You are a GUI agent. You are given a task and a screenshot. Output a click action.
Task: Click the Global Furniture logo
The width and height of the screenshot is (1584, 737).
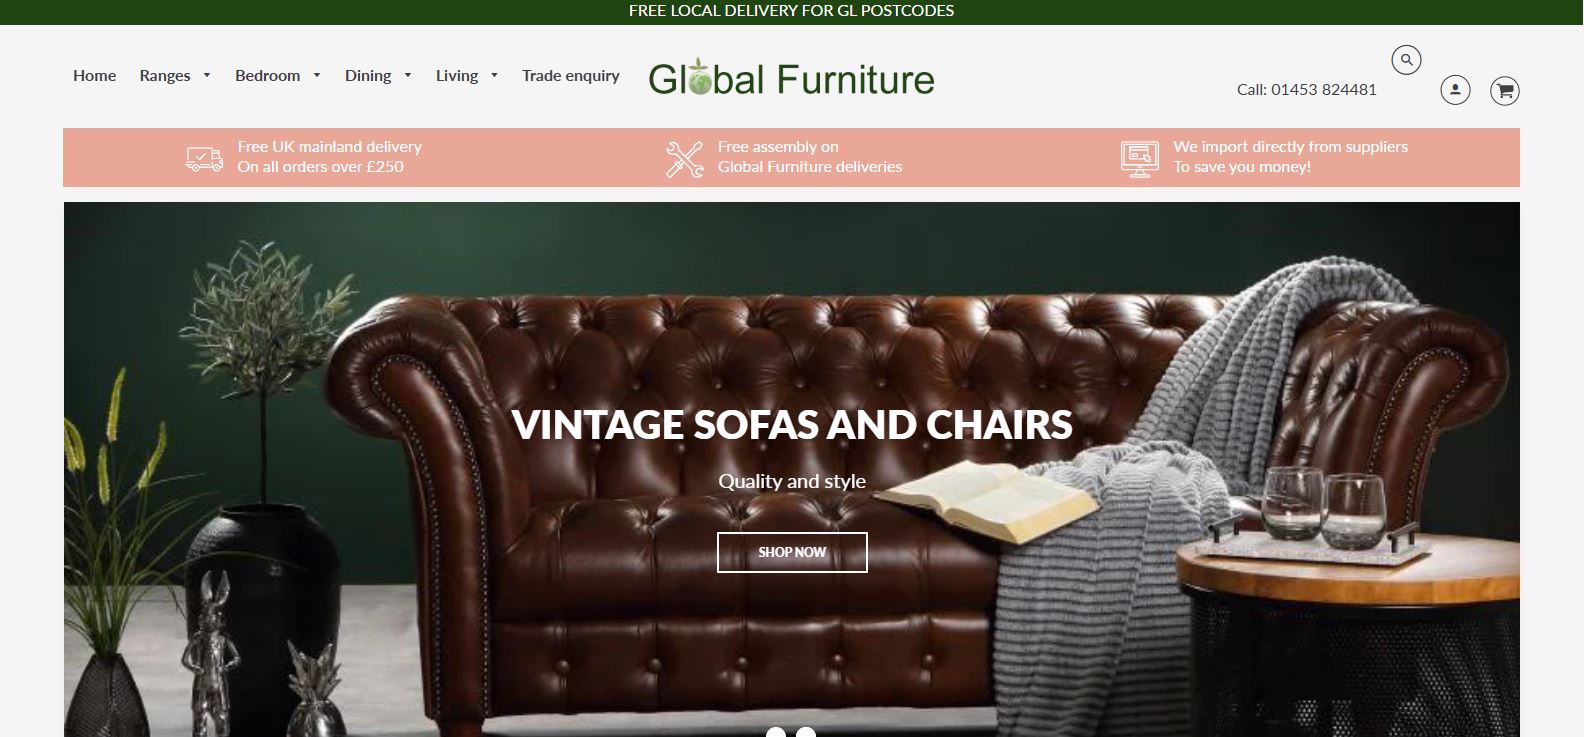(x=791, y=79)
